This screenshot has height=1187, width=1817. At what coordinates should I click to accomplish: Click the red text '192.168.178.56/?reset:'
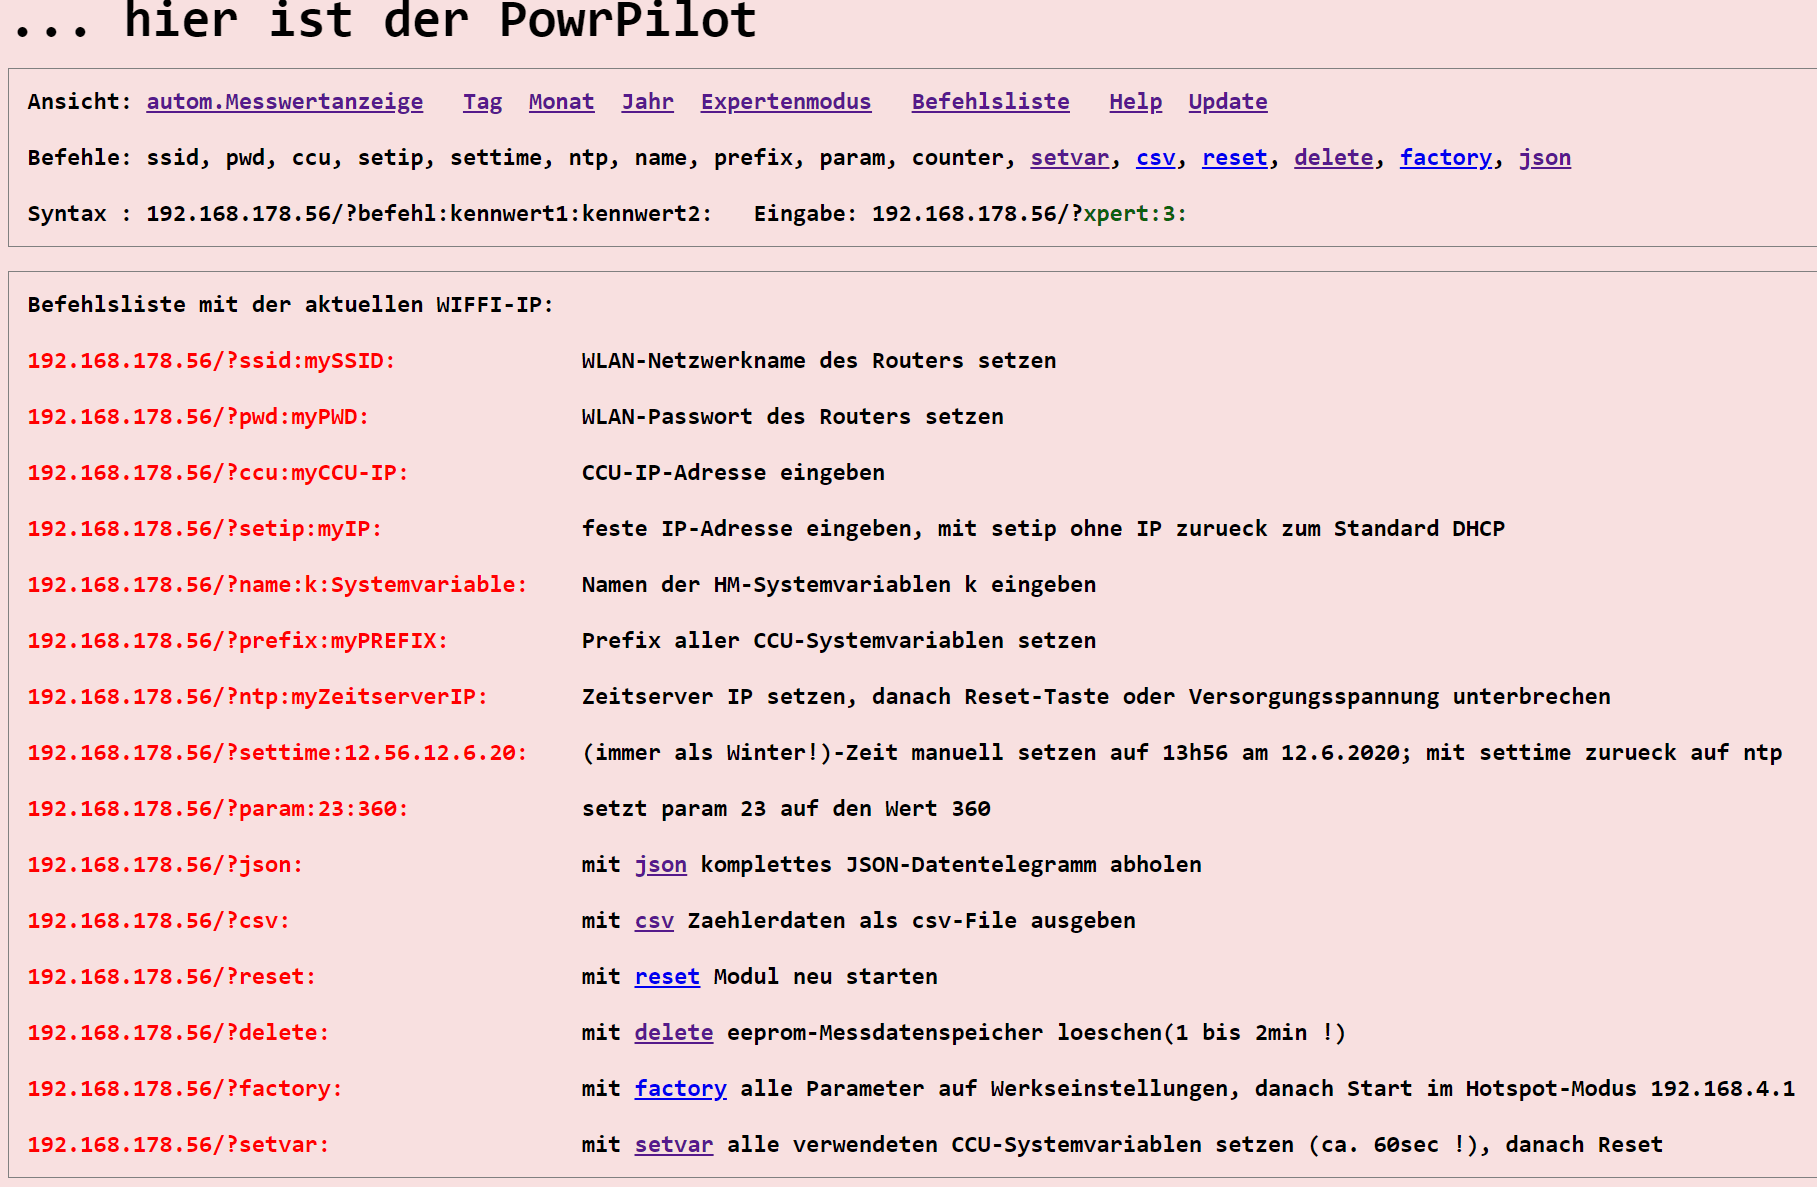(172, 977)
